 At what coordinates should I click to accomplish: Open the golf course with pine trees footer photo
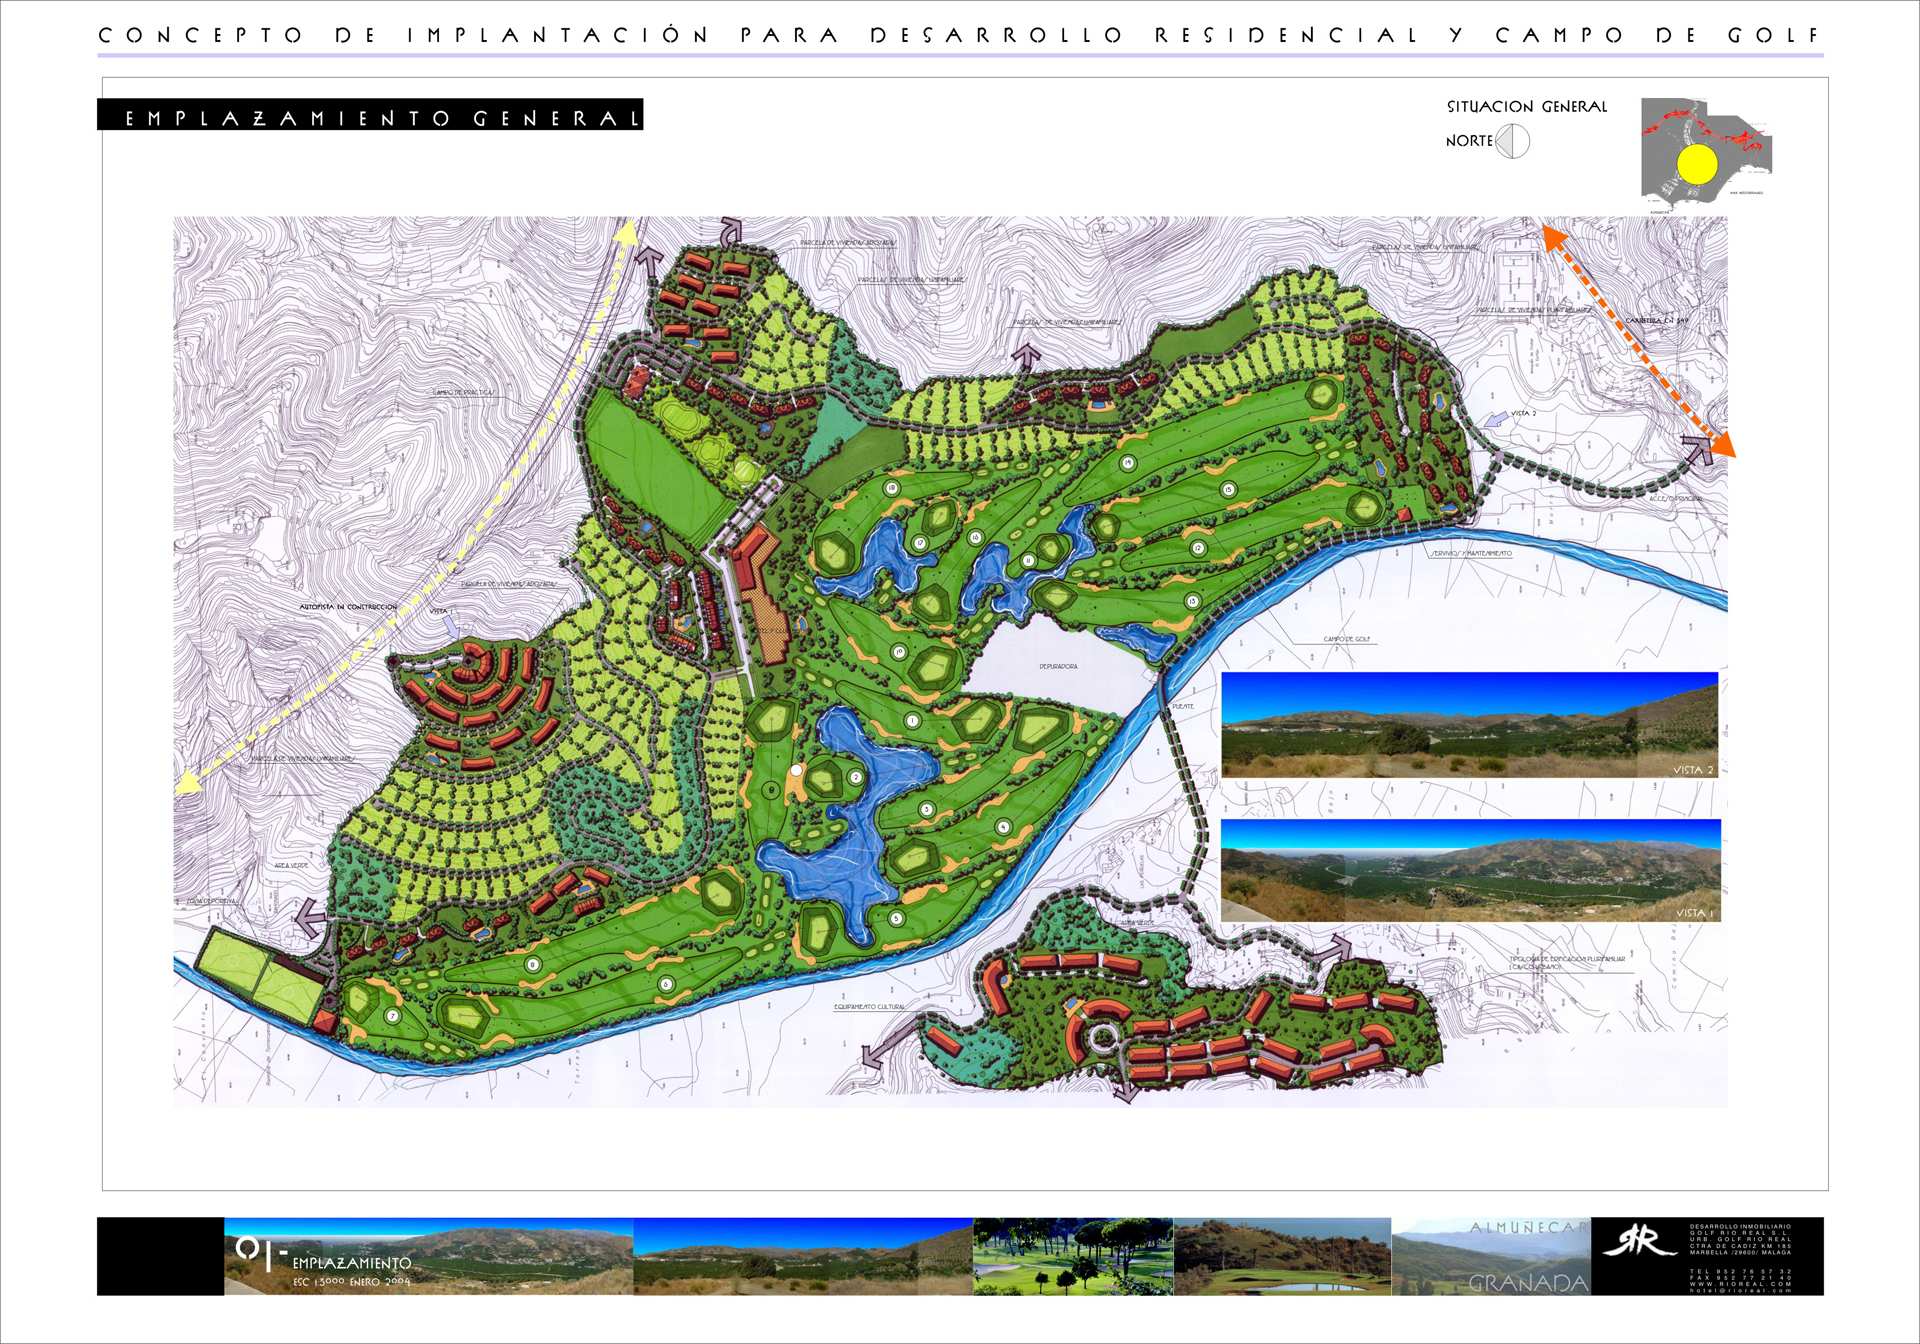1072,1256
